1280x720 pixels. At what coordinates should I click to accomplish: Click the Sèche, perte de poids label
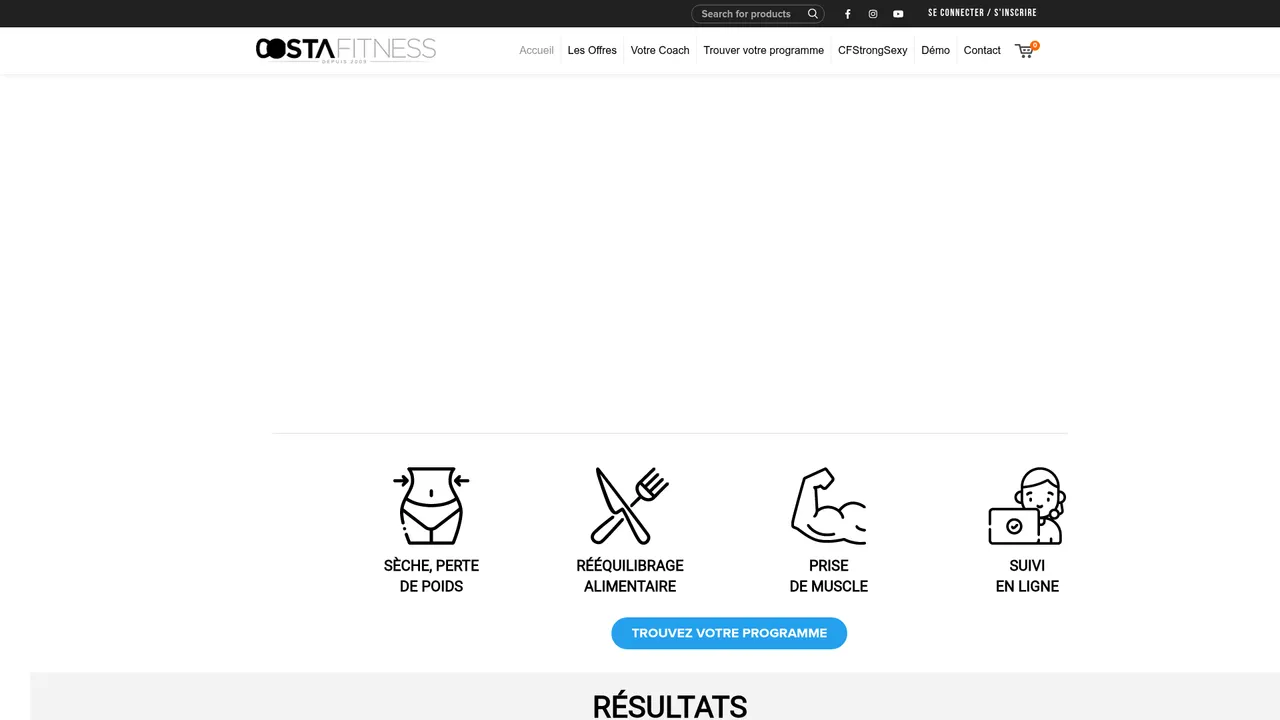(x=431, y=576)
